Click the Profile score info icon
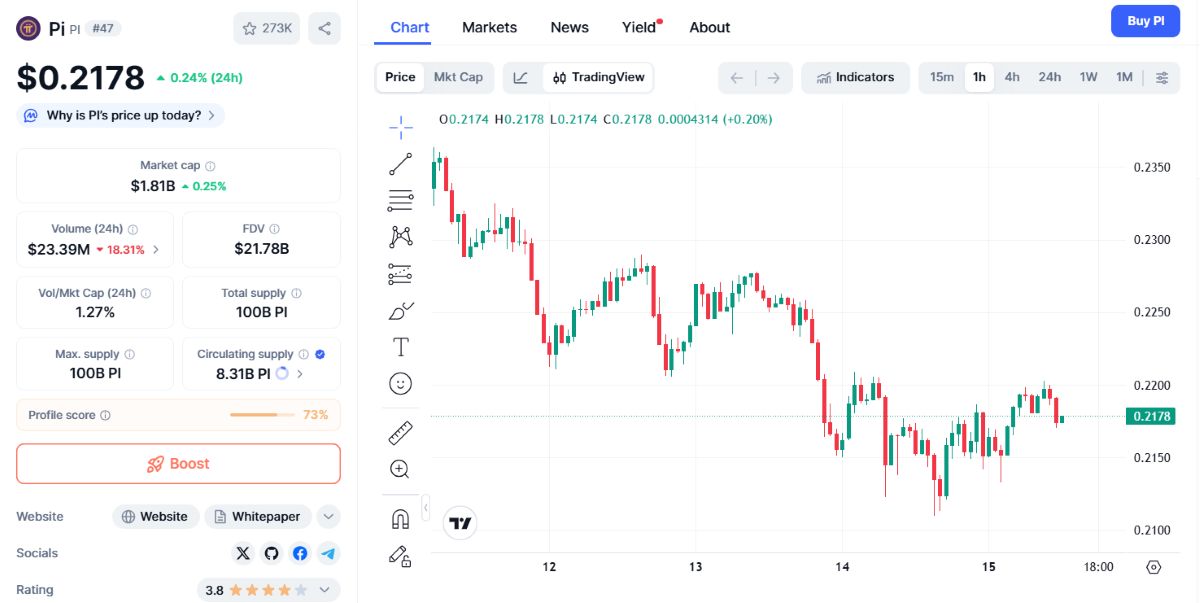Image resolution: width=1200 pixels, height=603 pixels. [106, 415]
